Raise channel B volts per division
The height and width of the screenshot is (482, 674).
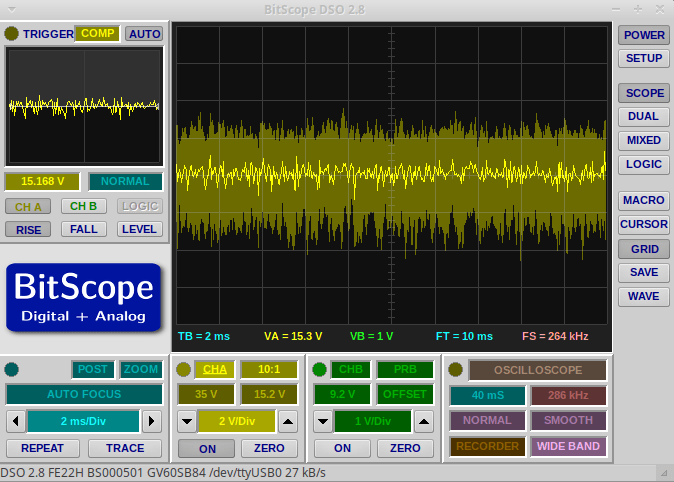point(424,421)
